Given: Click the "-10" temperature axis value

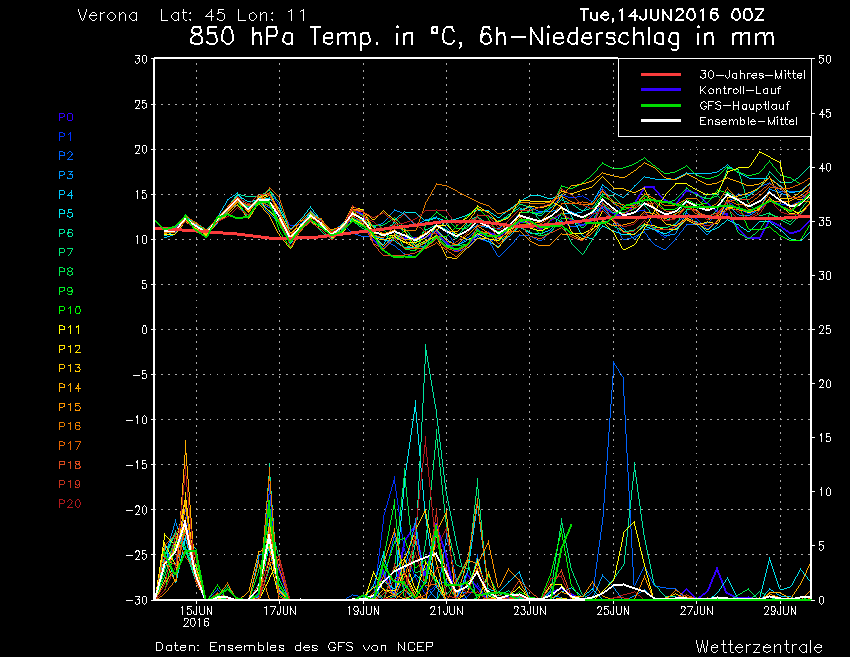Looking at the screenshot, I should coord(137,420).
